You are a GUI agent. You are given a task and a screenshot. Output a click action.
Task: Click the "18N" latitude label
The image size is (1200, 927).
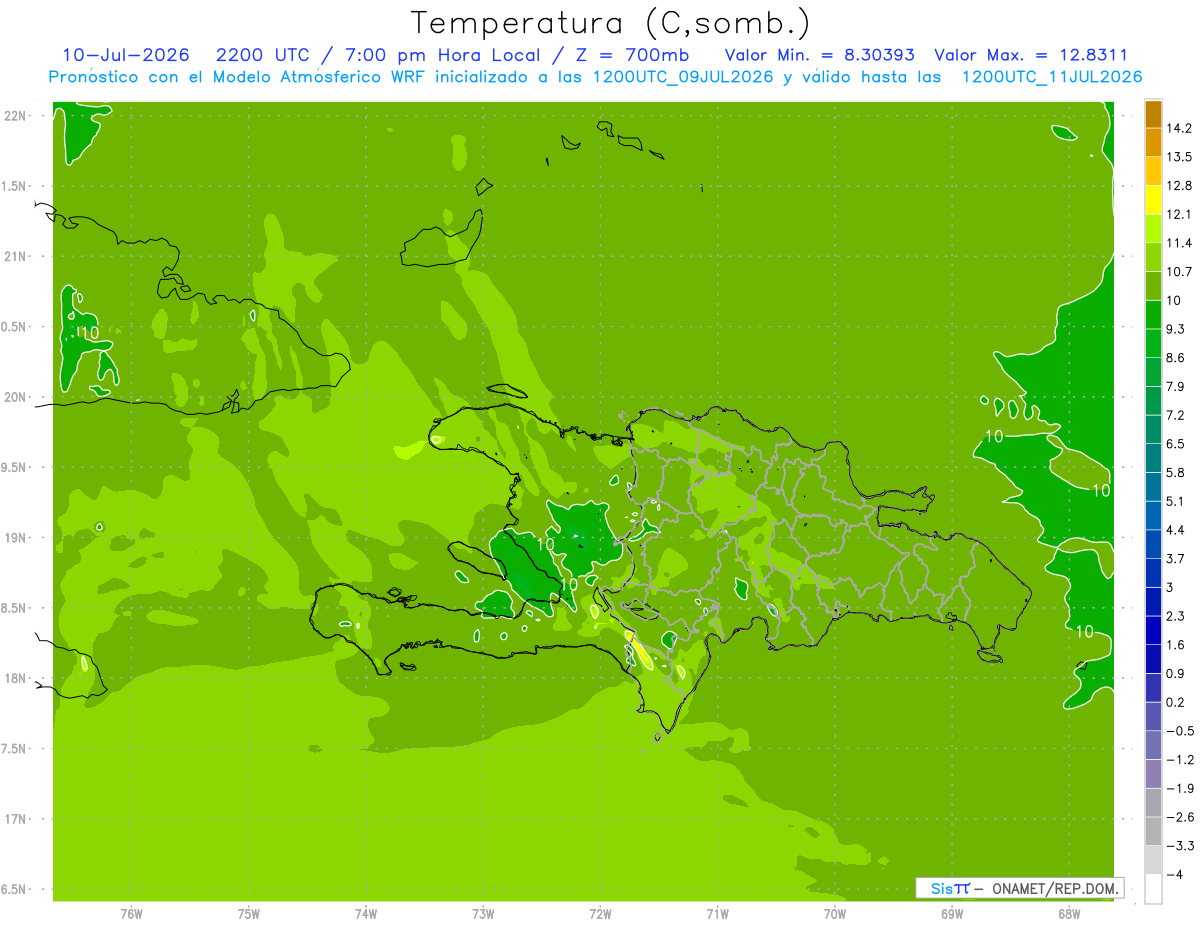point(17,678)
